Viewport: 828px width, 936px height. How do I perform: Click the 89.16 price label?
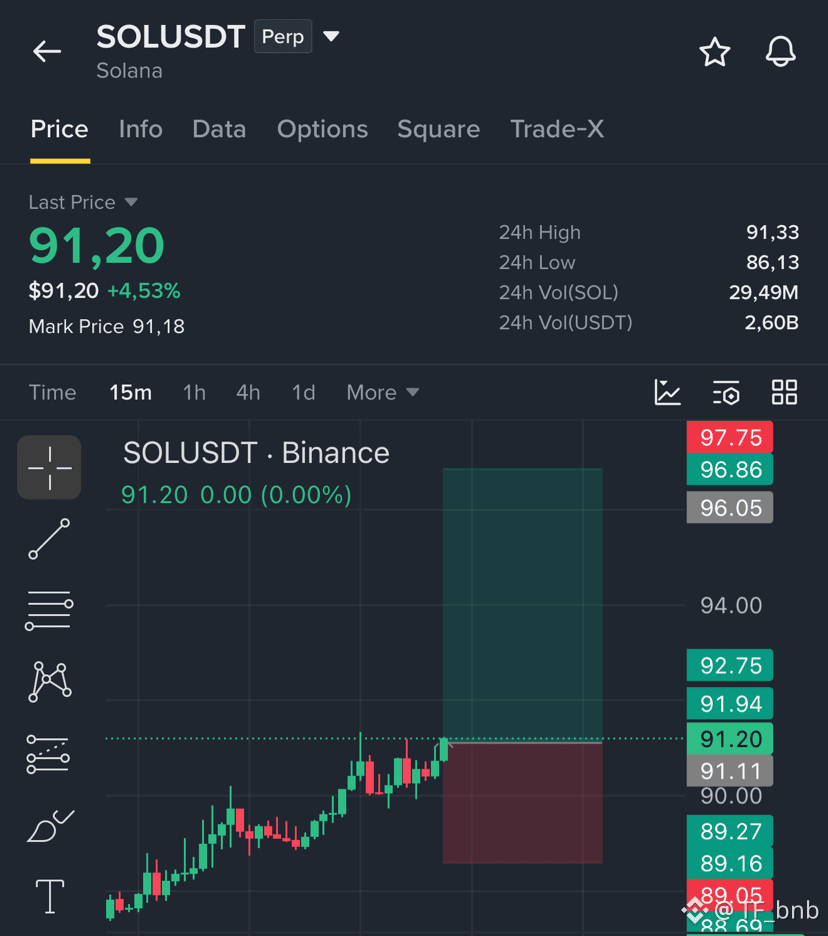point(730,863)
